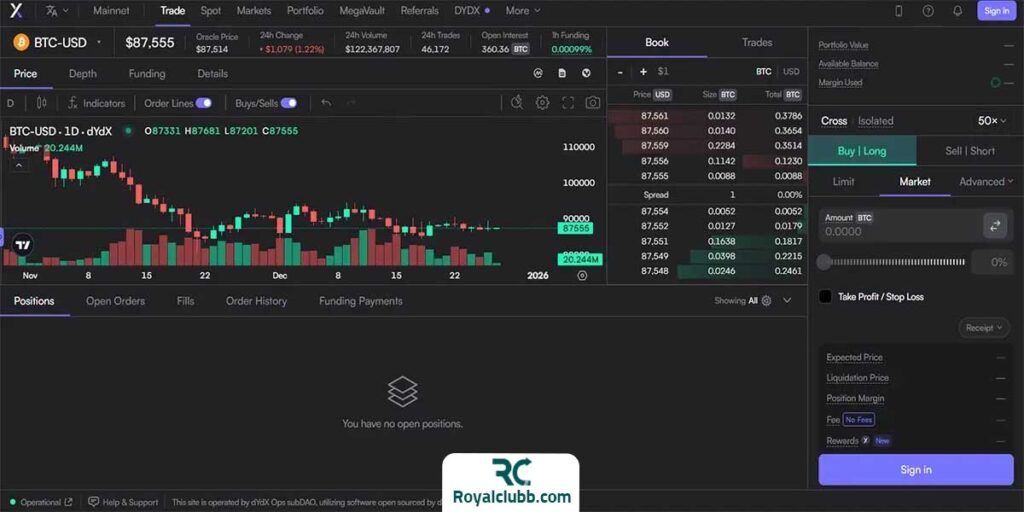
Task: Expand the Receipt dropdown
Action: (x=984, y=328)
